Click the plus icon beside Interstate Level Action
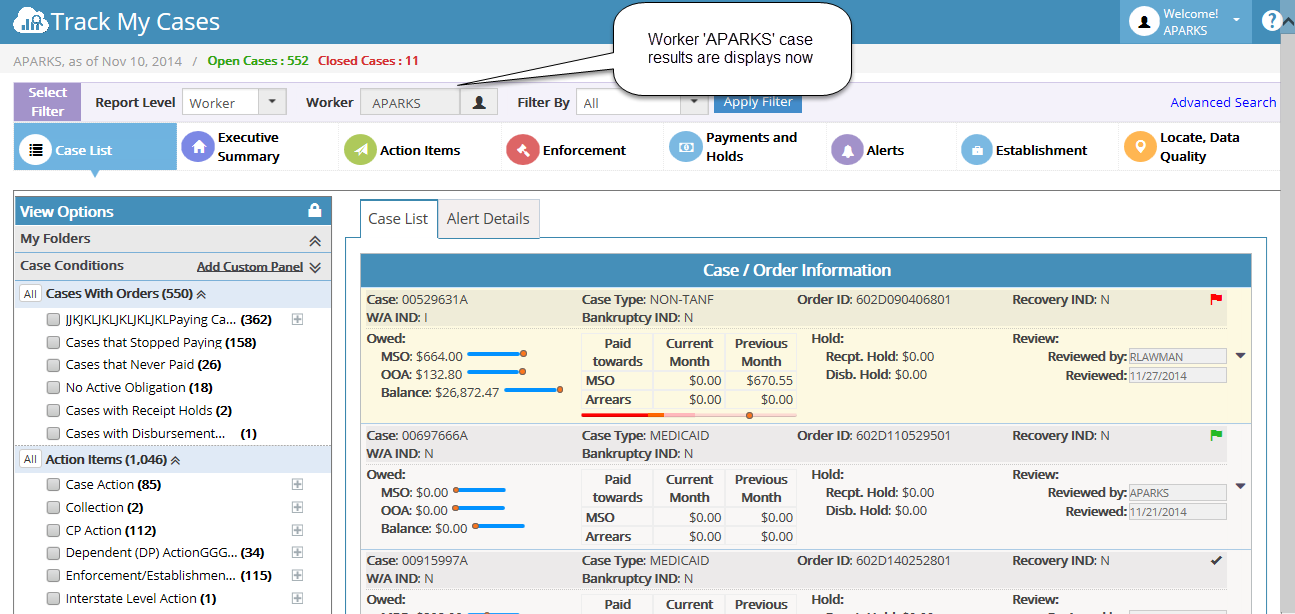The height and width of the screenshot is (614, 1295). pos(297,598)
